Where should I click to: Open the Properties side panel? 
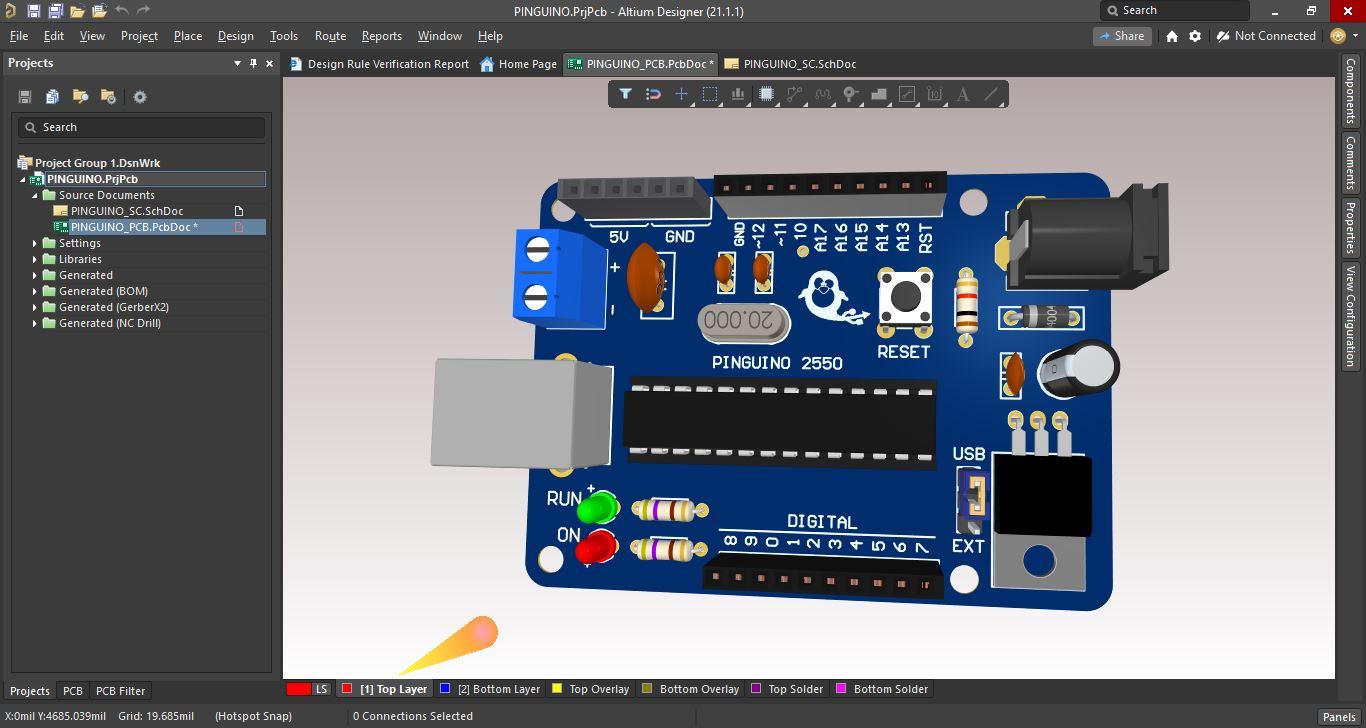point(1351,227)
